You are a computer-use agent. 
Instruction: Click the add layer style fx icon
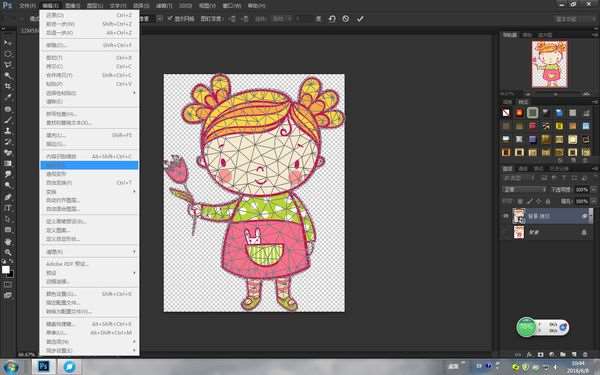[x=529, y=355]
